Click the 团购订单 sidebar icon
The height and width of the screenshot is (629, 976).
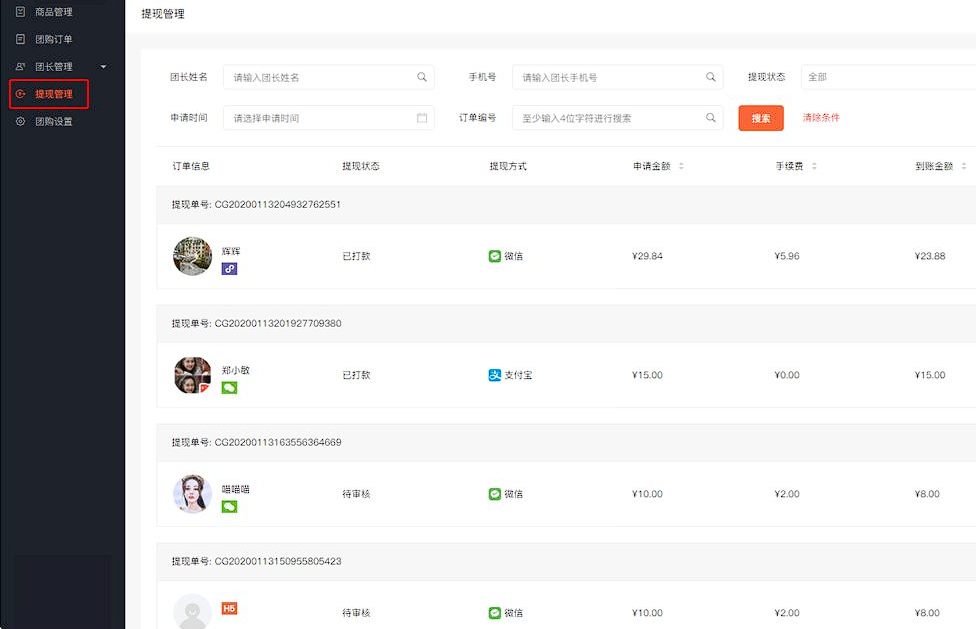(x=21, y=39)
